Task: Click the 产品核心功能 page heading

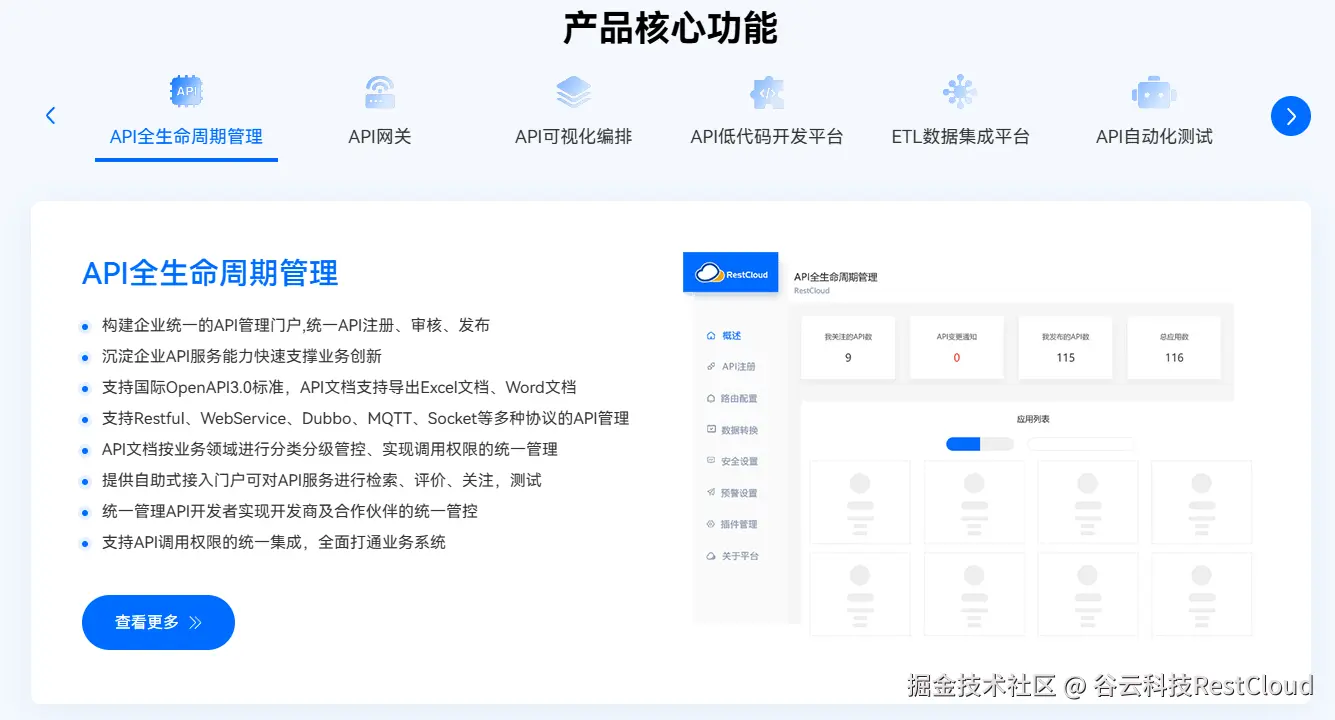Action: [x=670, y=29]
